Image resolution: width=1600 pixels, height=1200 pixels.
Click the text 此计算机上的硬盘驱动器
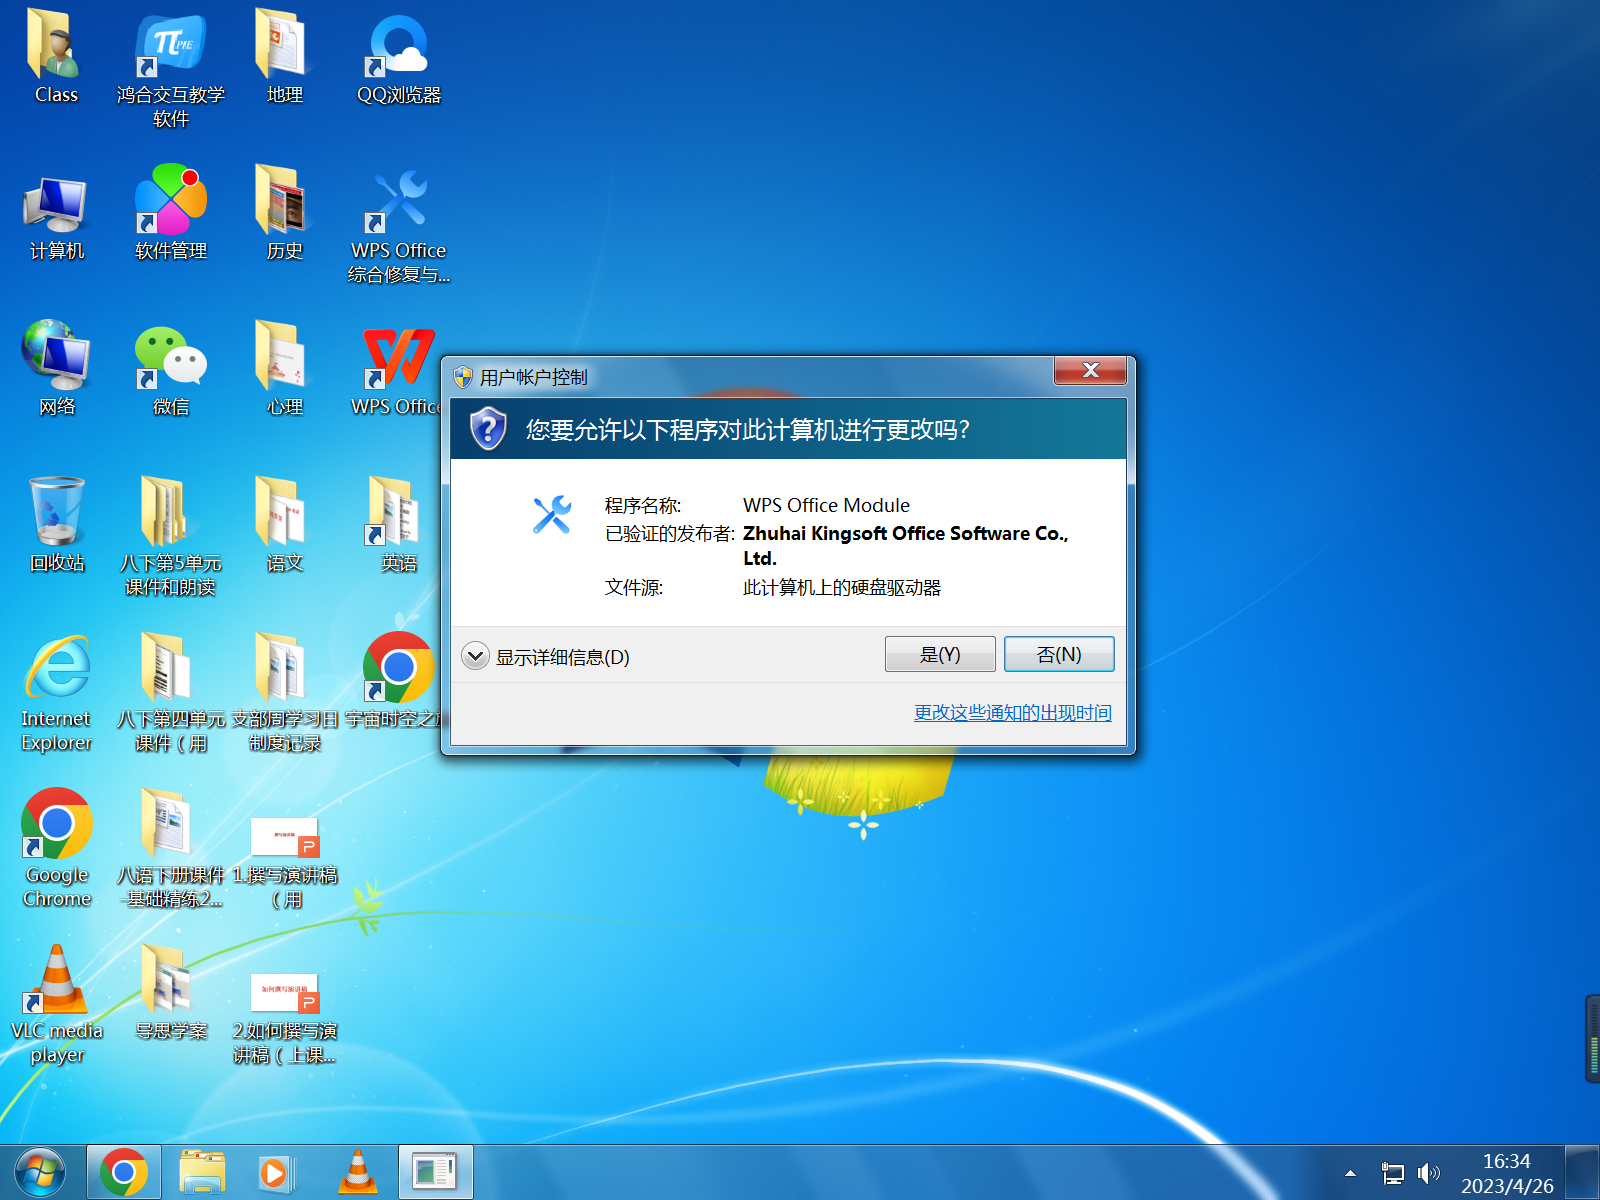842,588
